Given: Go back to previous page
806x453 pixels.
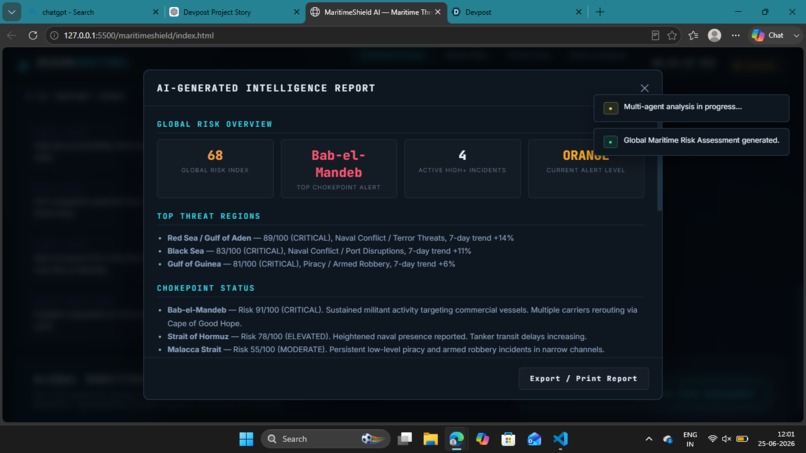Looking at the screenshot, I should [12, 35].
